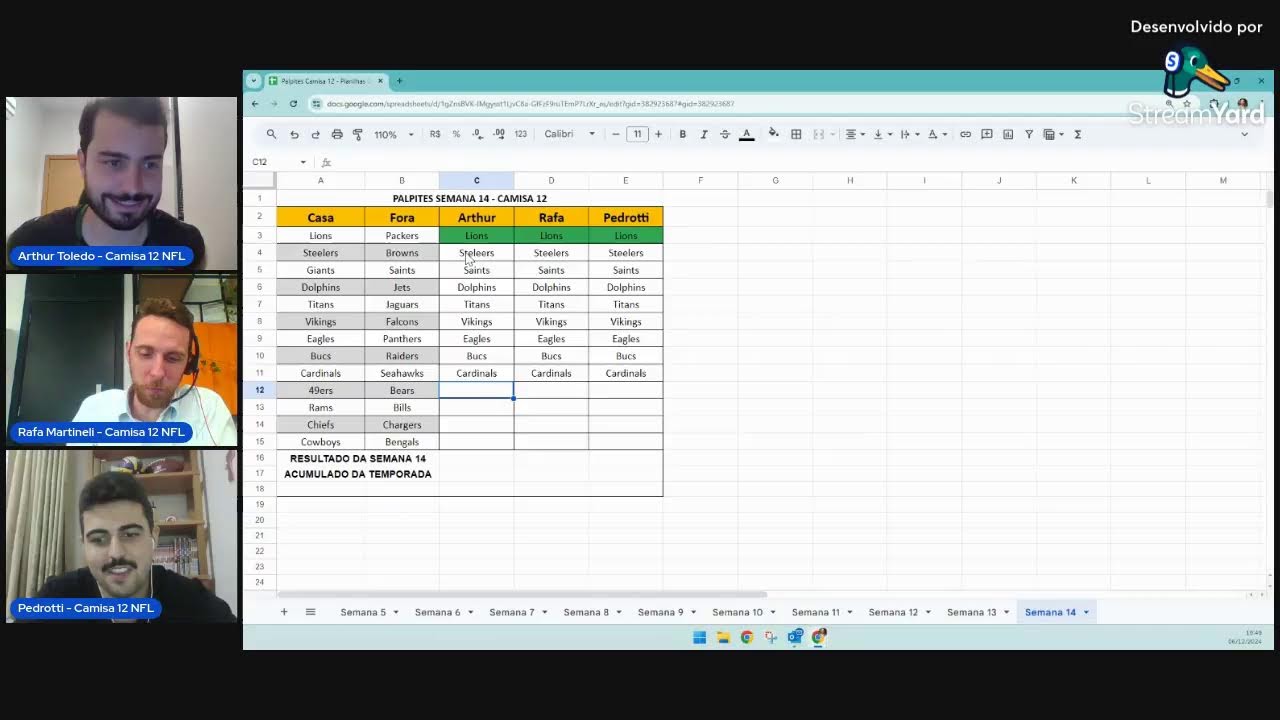Redo the last undone action
The height and width of the screenshot is (720, 1280).
(315, 134)
